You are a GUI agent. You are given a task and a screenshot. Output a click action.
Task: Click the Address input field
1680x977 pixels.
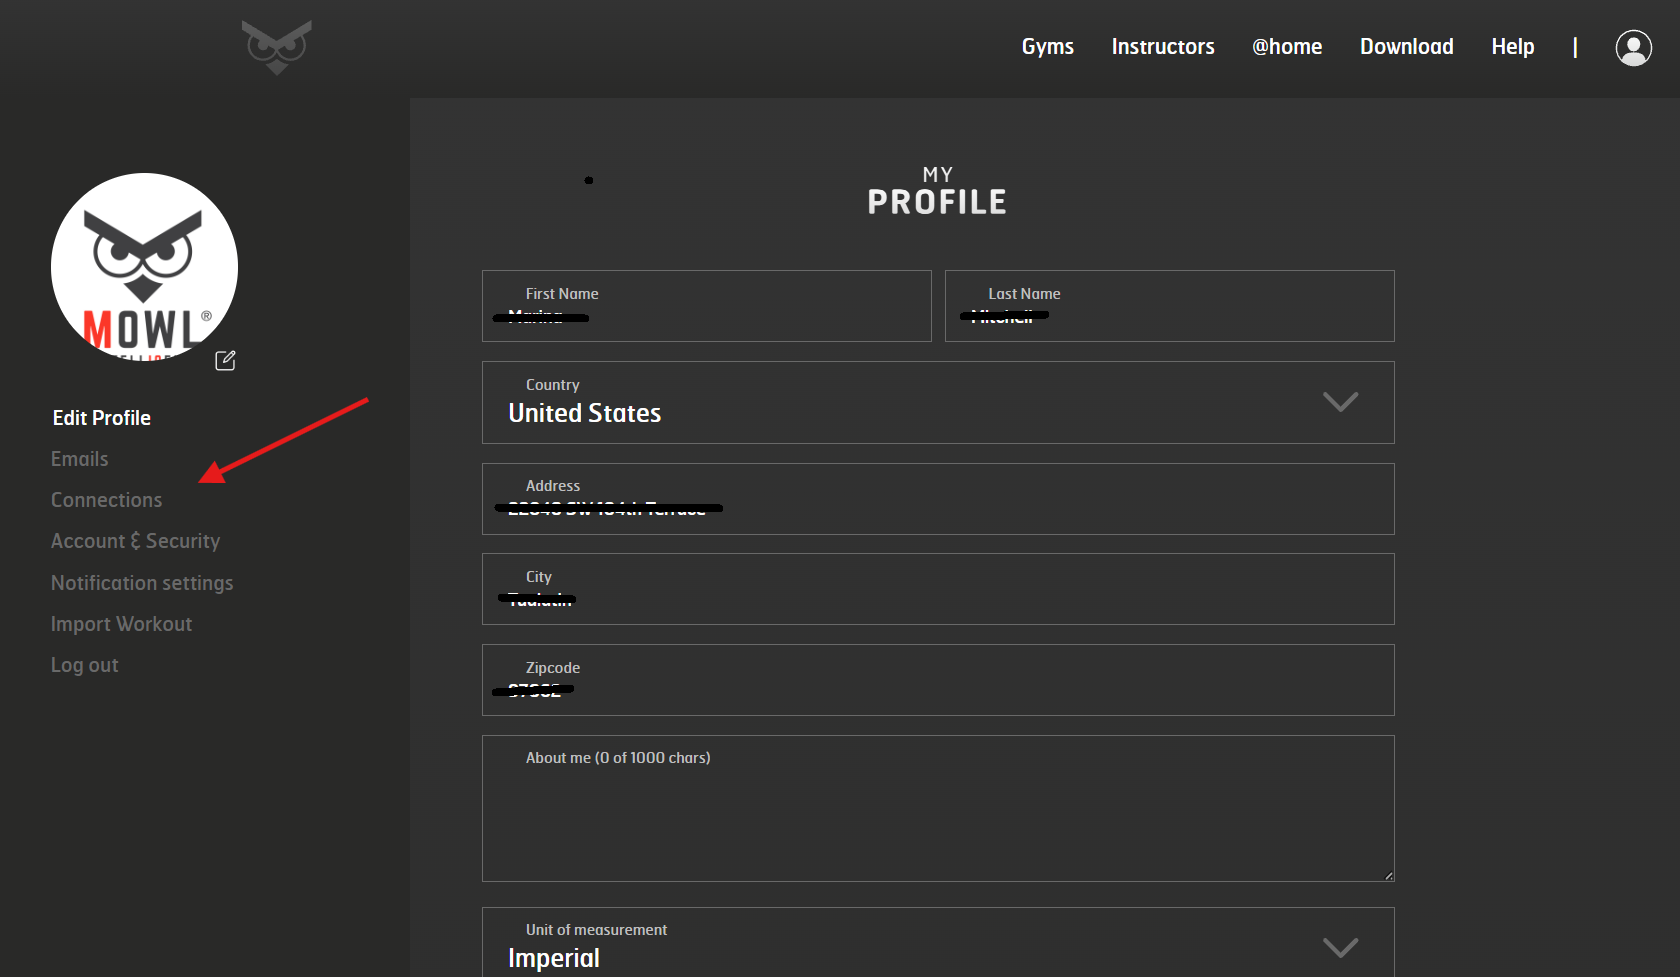[938, 499]
